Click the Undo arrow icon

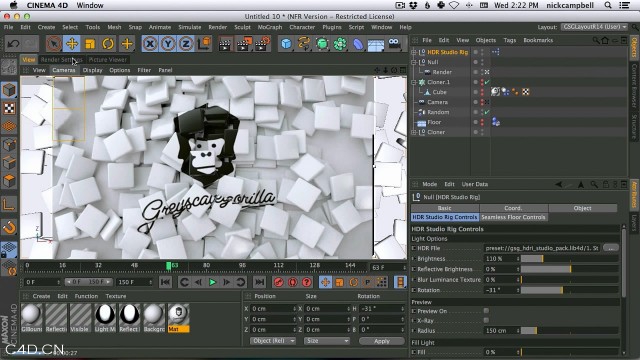[13, 44]
